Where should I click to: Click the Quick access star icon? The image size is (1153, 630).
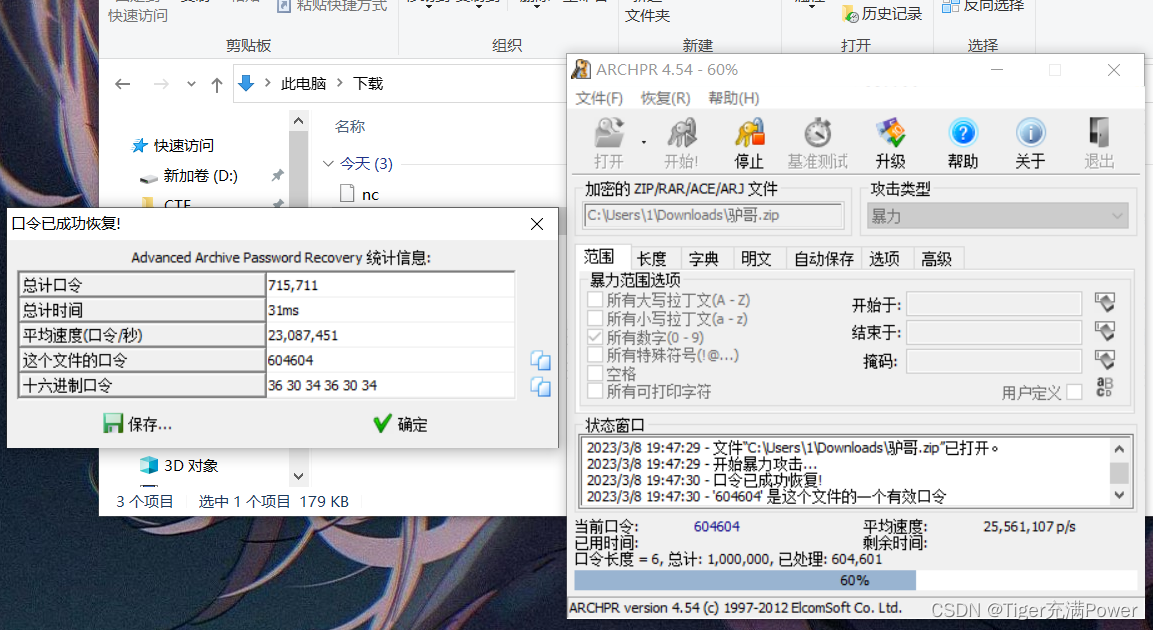click(139, 146)
